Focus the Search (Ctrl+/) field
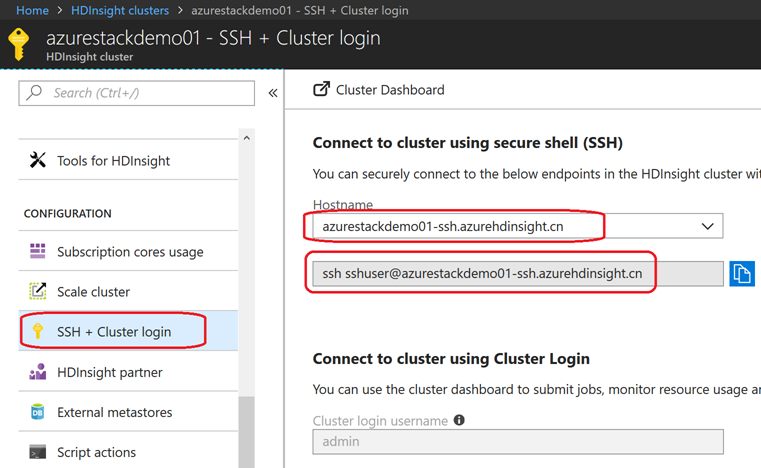 [136, 93]
